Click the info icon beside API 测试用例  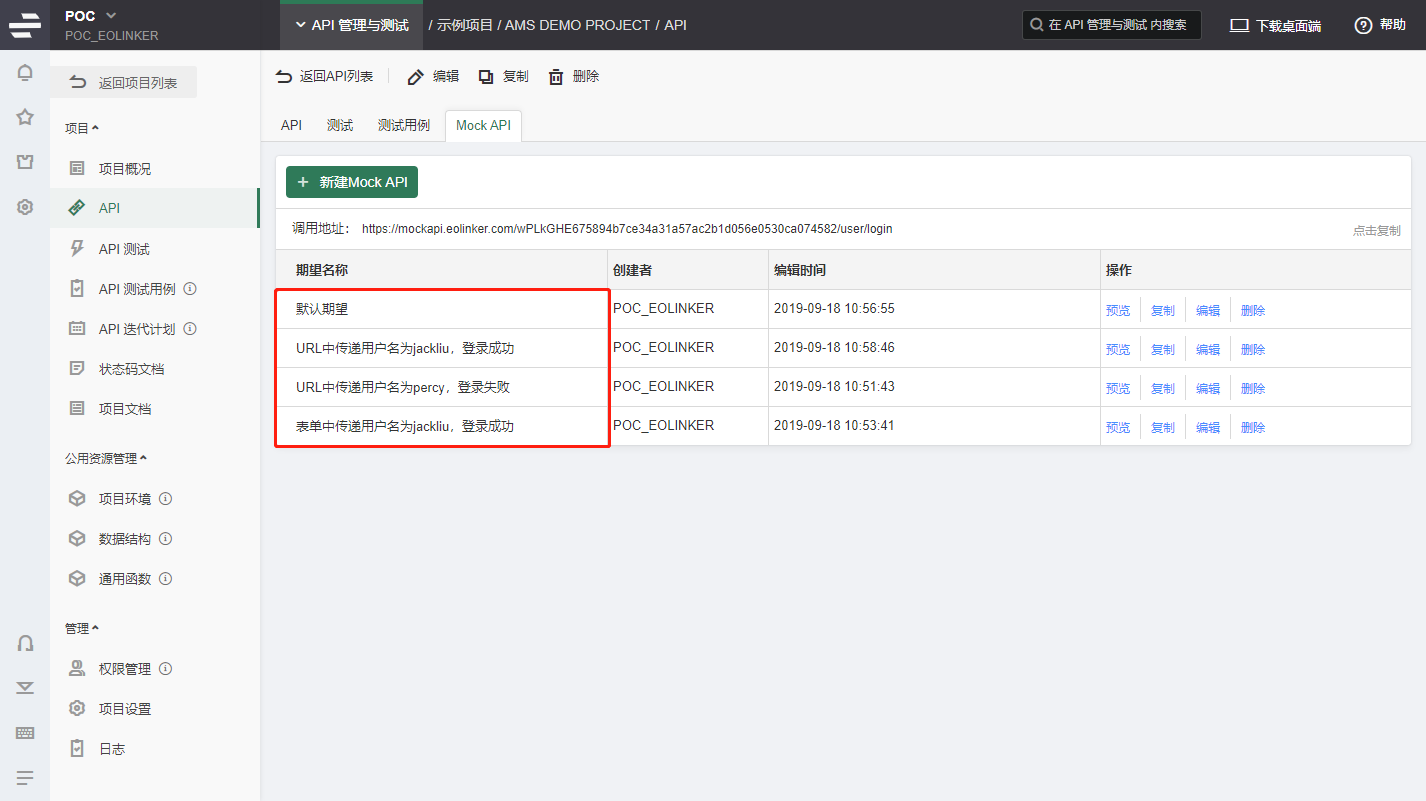(190, 289)
